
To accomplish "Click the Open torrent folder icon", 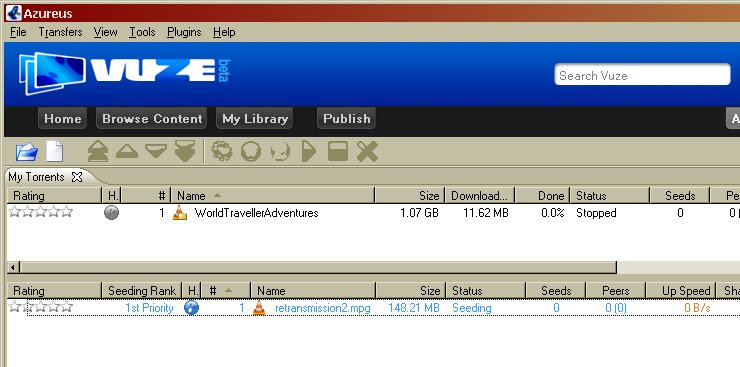I will tap(27, 152).
